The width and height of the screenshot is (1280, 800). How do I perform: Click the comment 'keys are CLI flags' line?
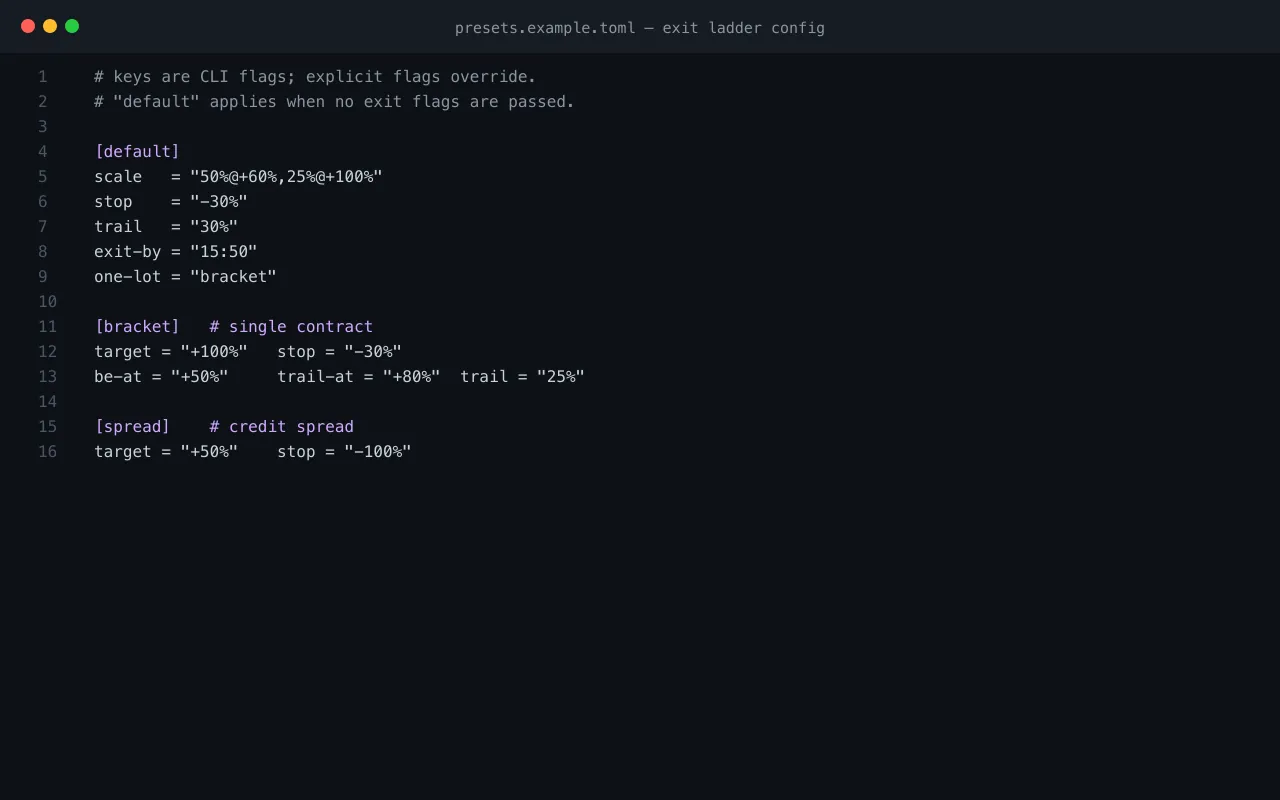[315, 77]
